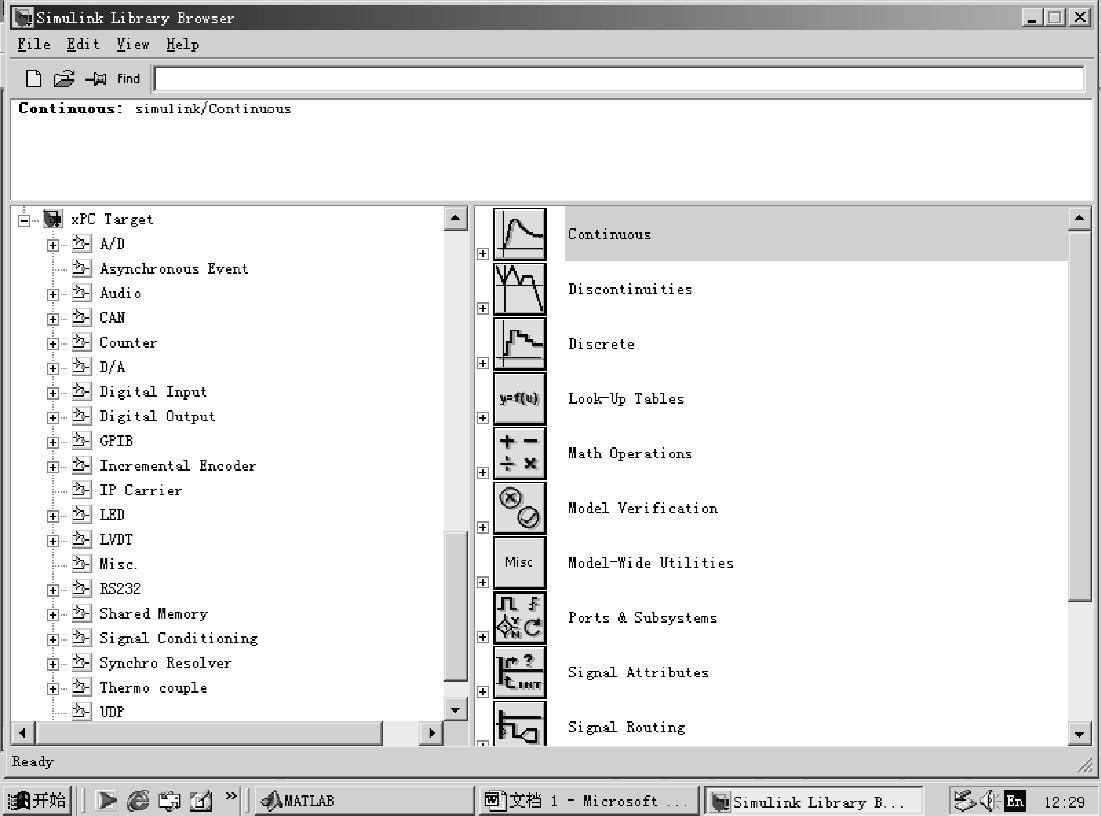
Task: Expand the Digital Input tree node
Action: (x=53, y=393)
